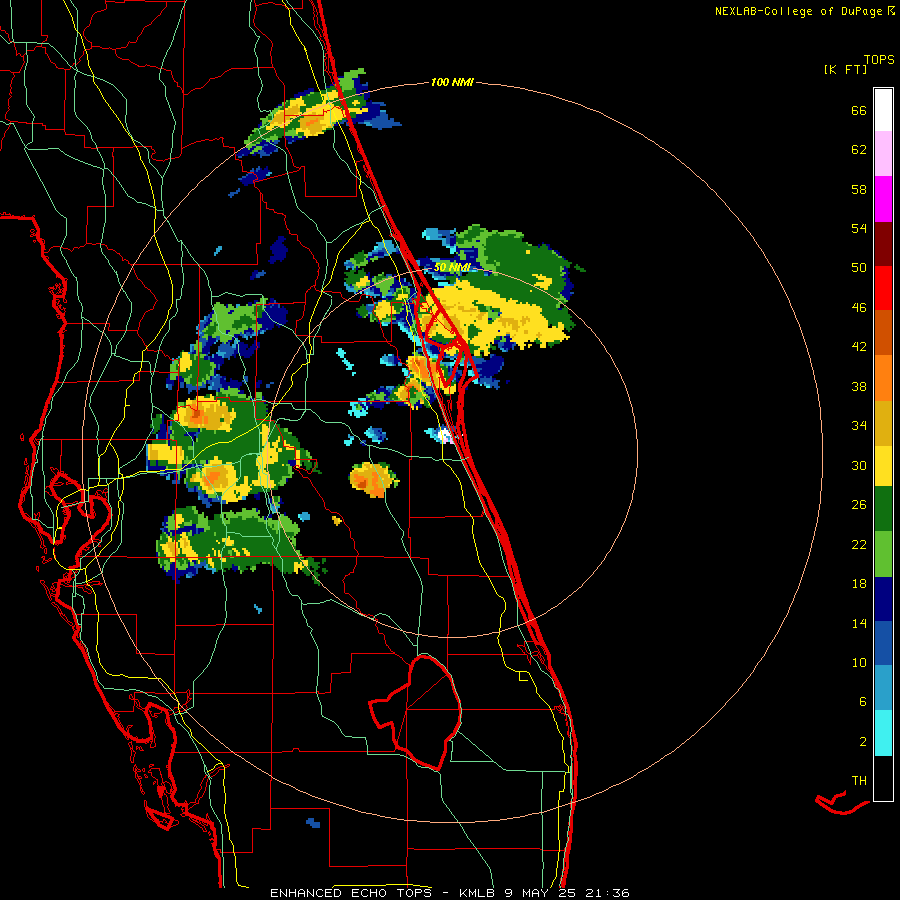Click the 'TOPS' legend heading

point(879,60)
